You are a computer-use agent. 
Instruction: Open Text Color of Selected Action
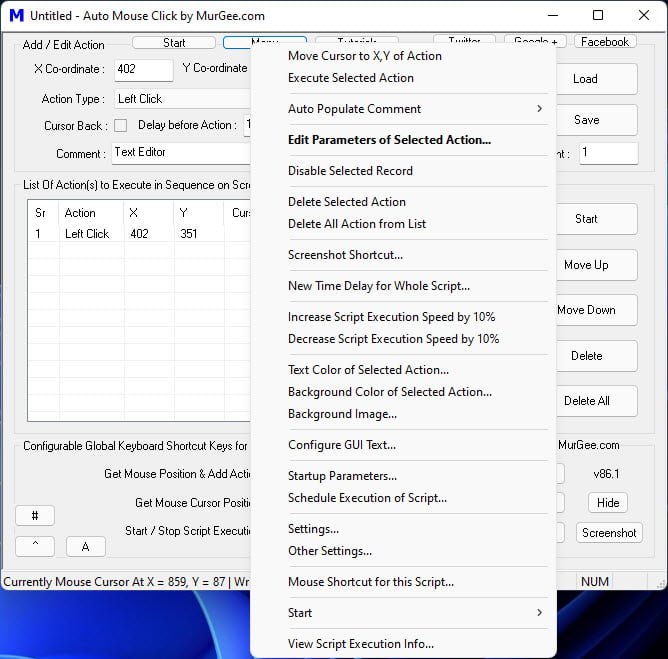(368, 370)
